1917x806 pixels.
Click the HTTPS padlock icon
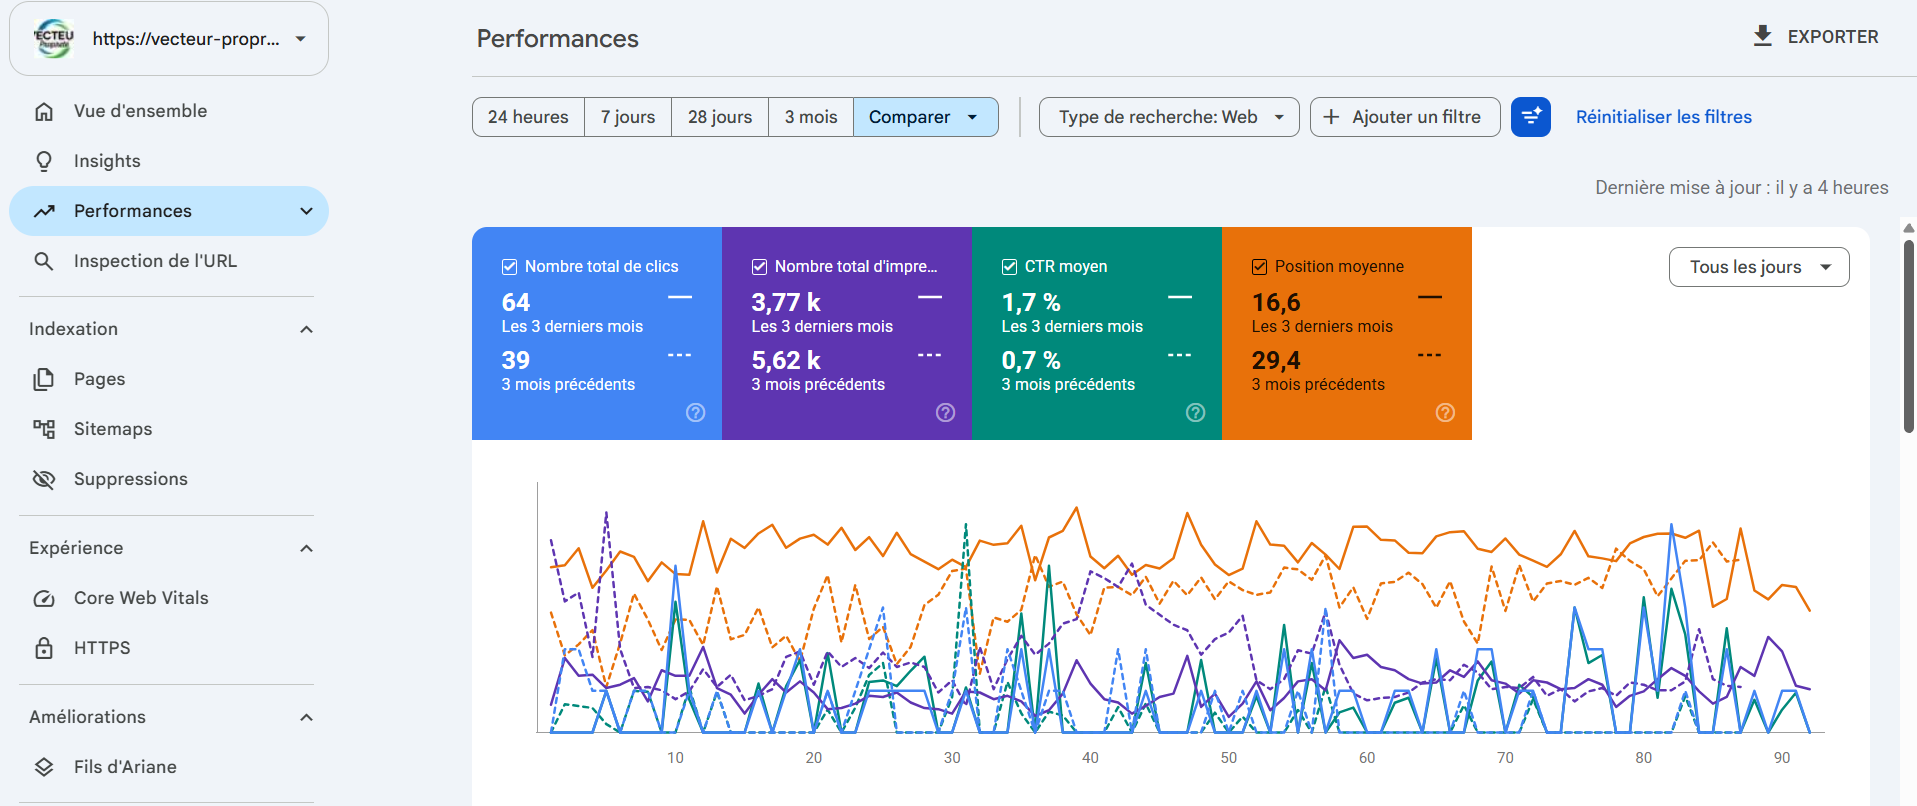(x=44, y=648)
